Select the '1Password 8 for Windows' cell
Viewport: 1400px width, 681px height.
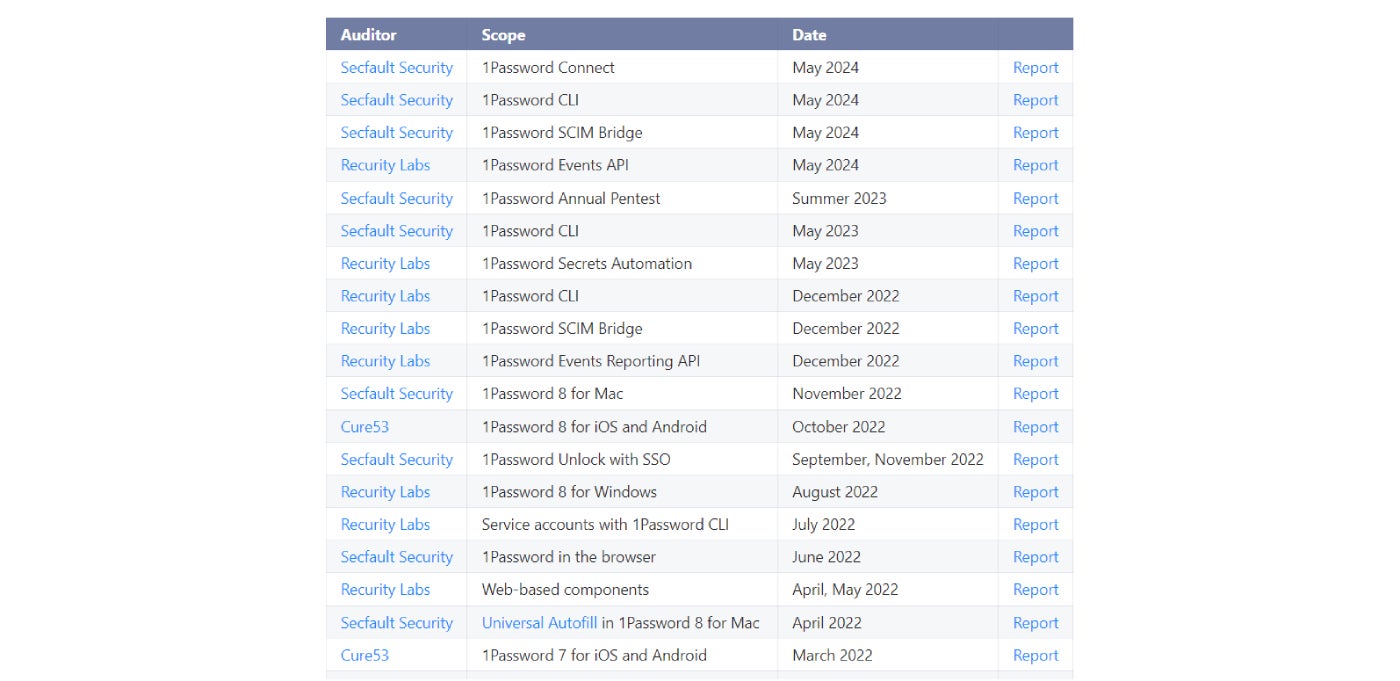click(x=622, y=492)
